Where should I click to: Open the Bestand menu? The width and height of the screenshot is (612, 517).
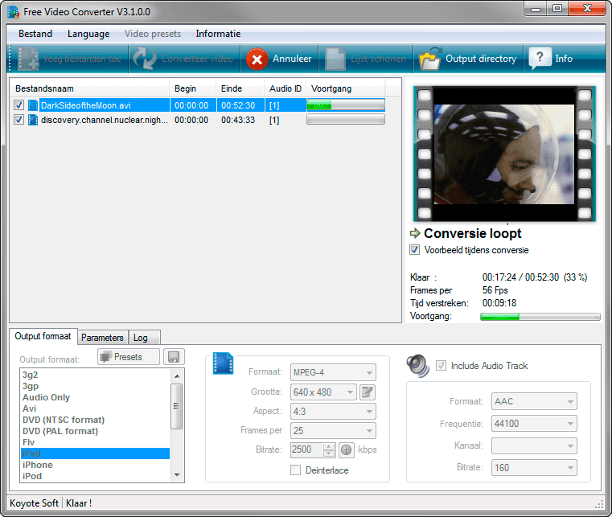[x=35, y=34]
